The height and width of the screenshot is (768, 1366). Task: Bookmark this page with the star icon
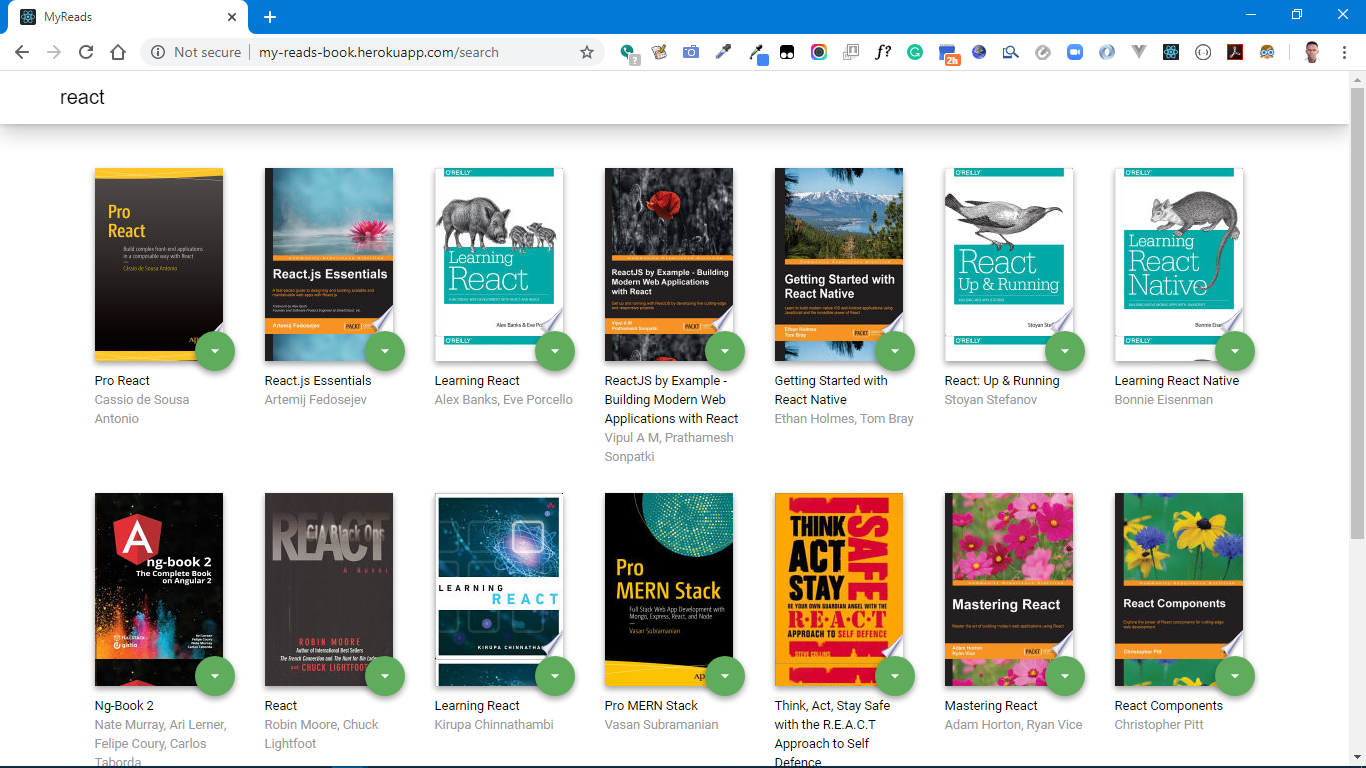point(587,52)
